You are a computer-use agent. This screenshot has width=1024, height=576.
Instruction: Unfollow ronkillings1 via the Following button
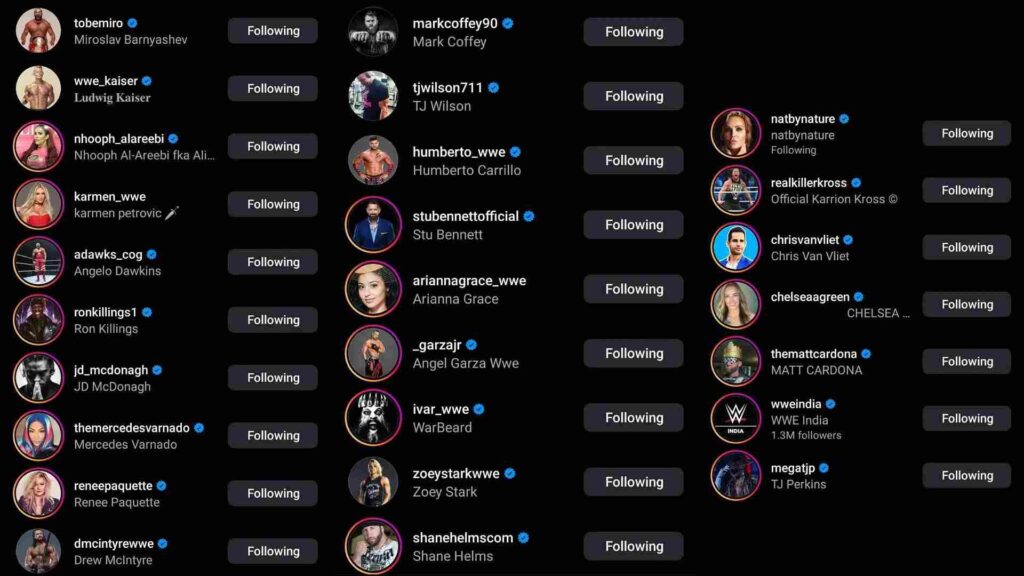coord(273,320)
